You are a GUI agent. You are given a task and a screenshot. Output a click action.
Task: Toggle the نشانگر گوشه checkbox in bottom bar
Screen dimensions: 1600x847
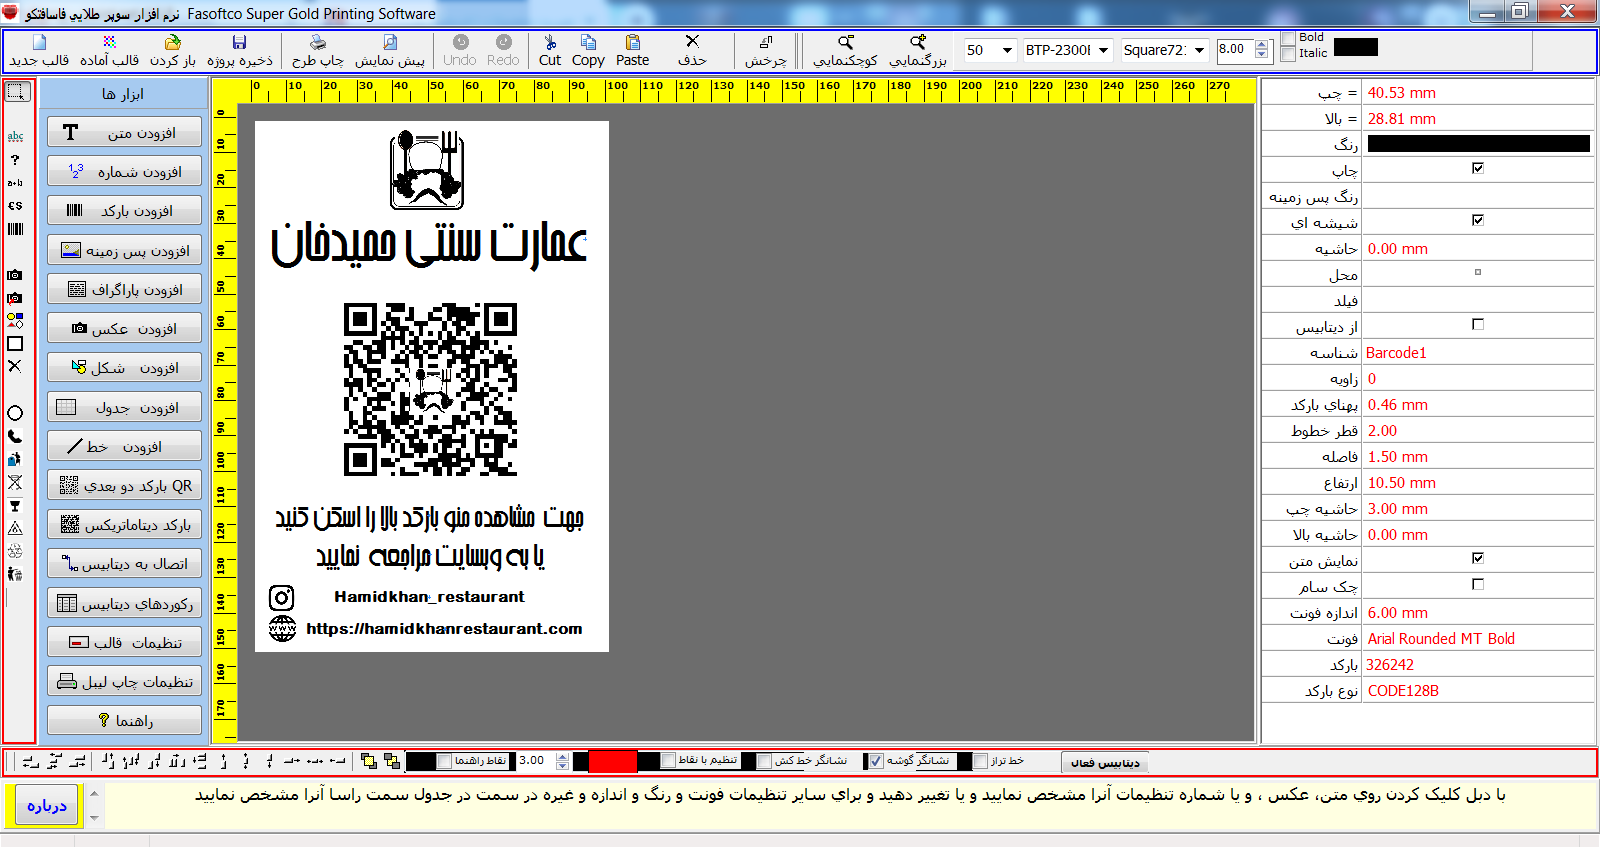[x=877, y=762]
